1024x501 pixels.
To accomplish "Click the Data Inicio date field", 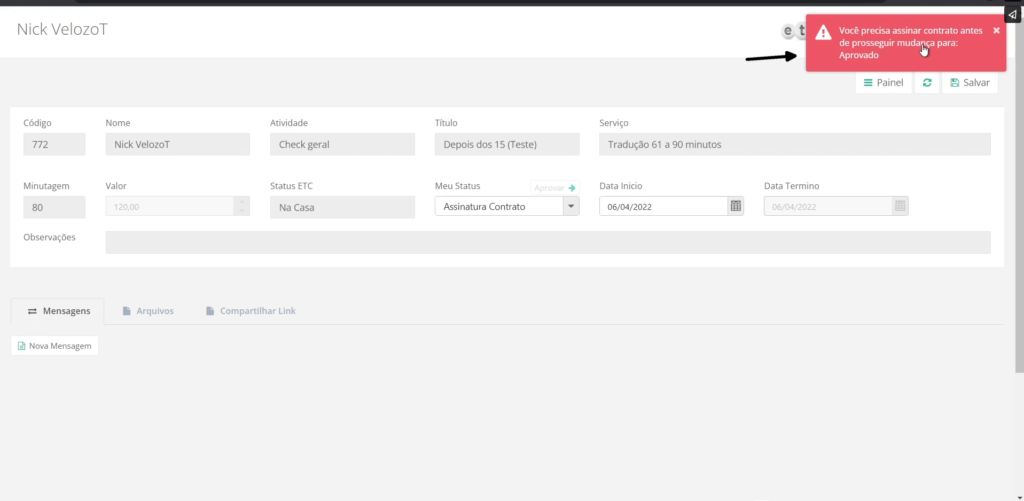I will (662, 206).
